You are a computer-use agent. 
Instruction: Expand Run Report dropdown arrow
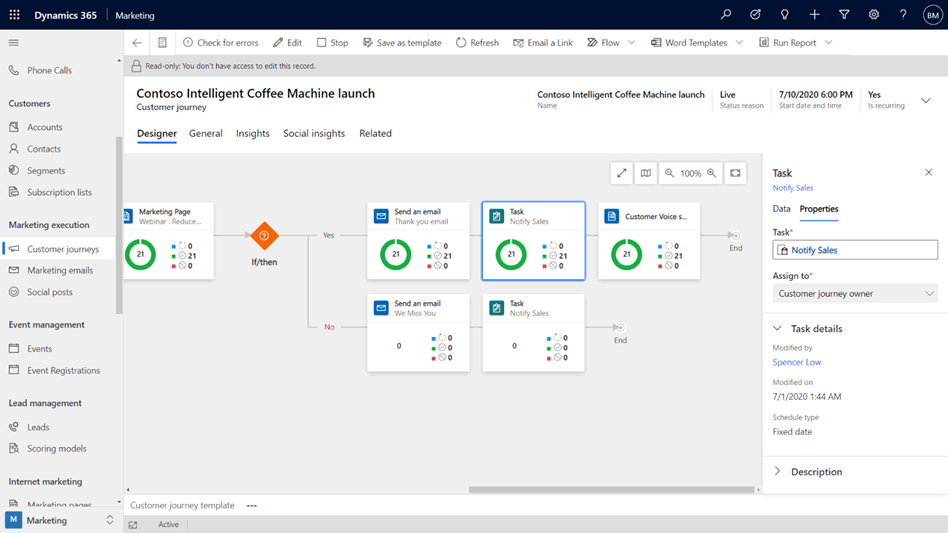click(828, 42)
